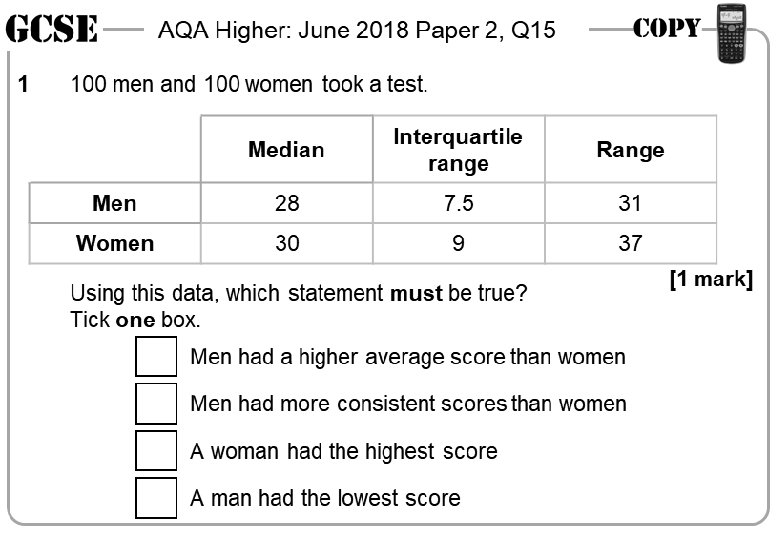Click Men's range value 31

point(630,203)
